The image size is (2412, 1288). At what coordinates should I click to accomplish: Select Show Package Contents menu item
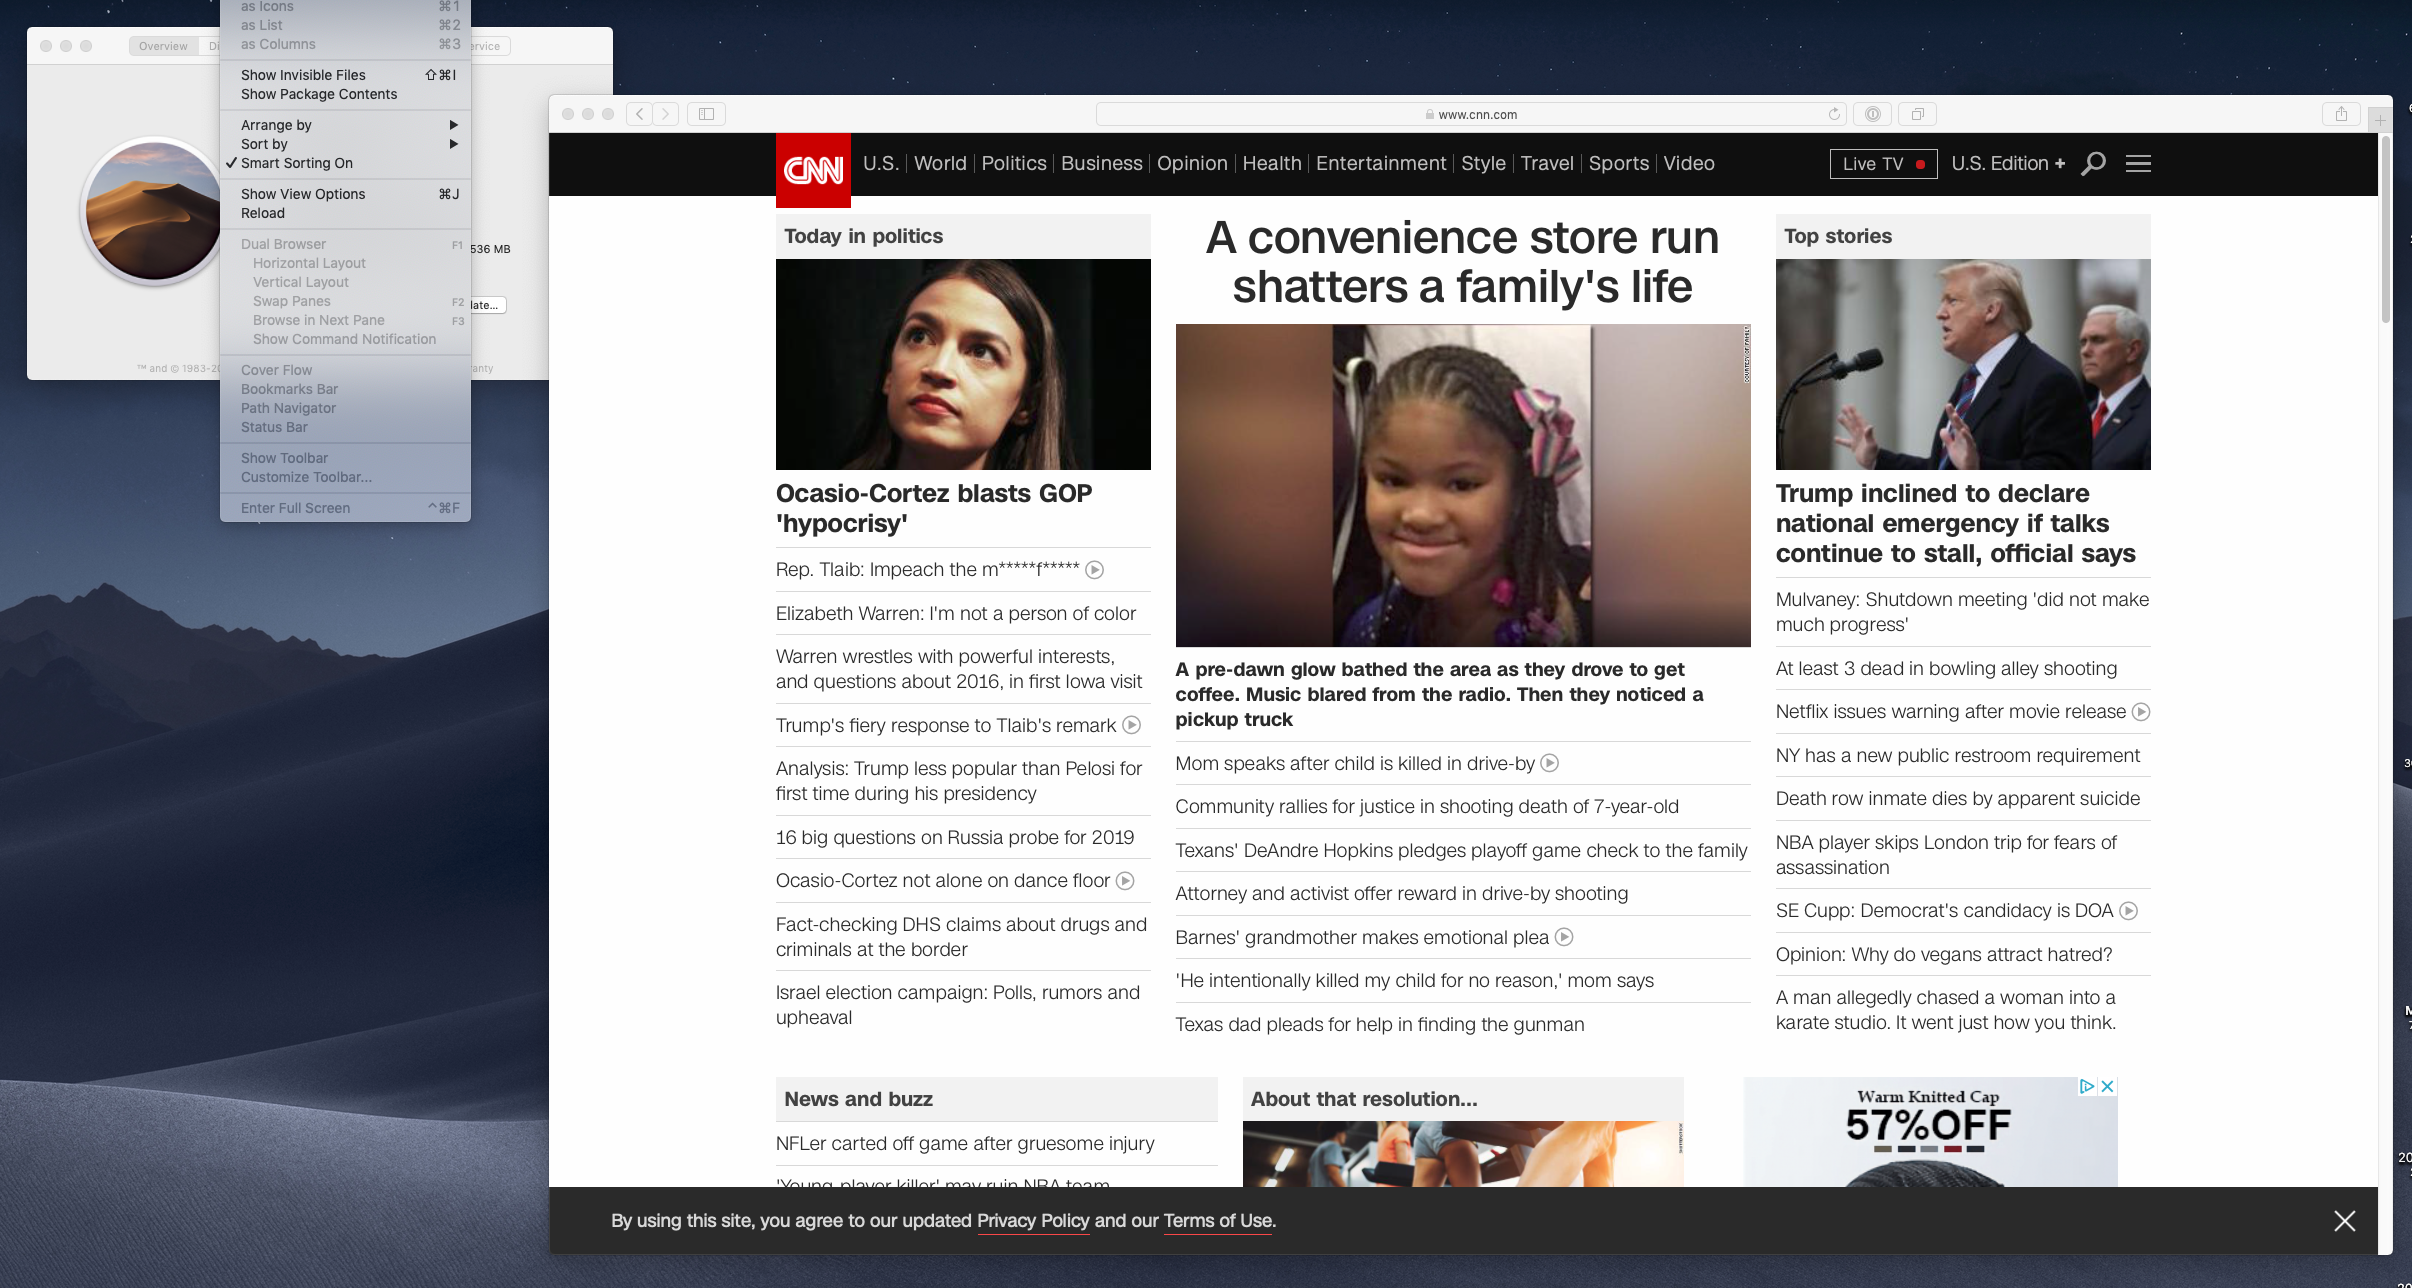(345, 94)
